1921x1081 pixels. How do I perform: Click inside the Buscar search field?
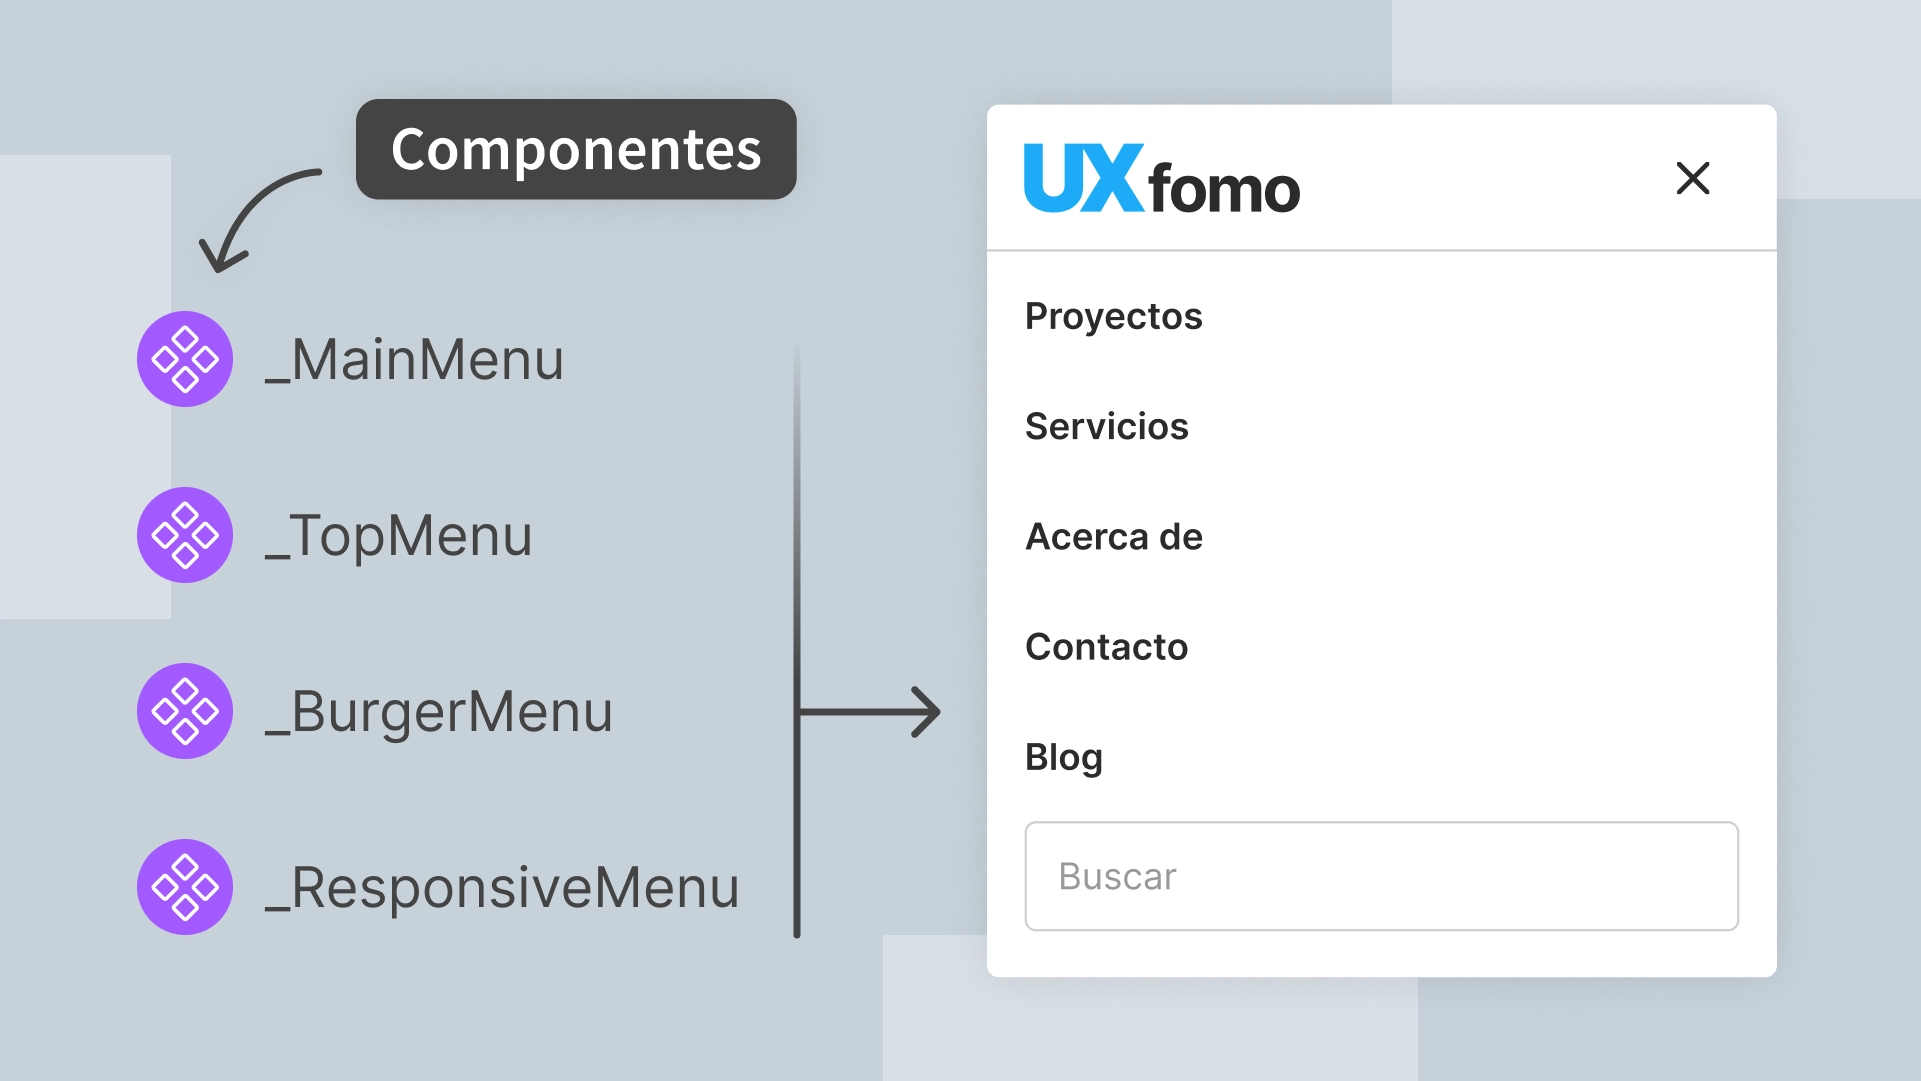click(1380, 876)
